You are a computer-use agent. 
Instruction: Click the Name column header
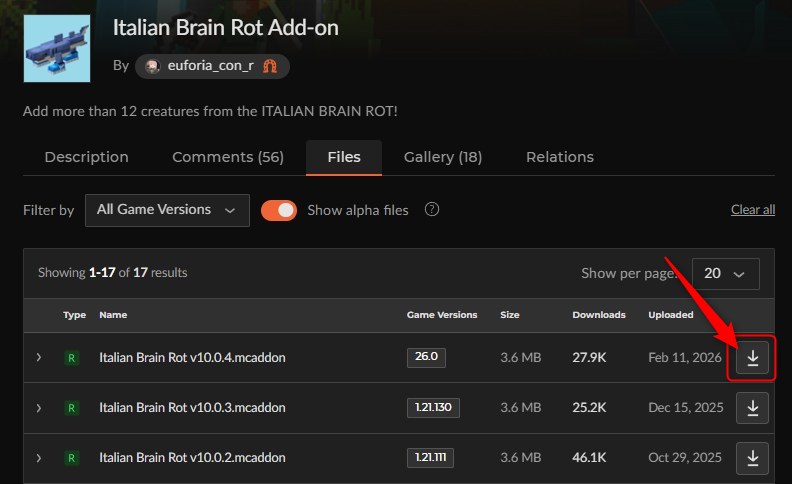pos(113,315)
